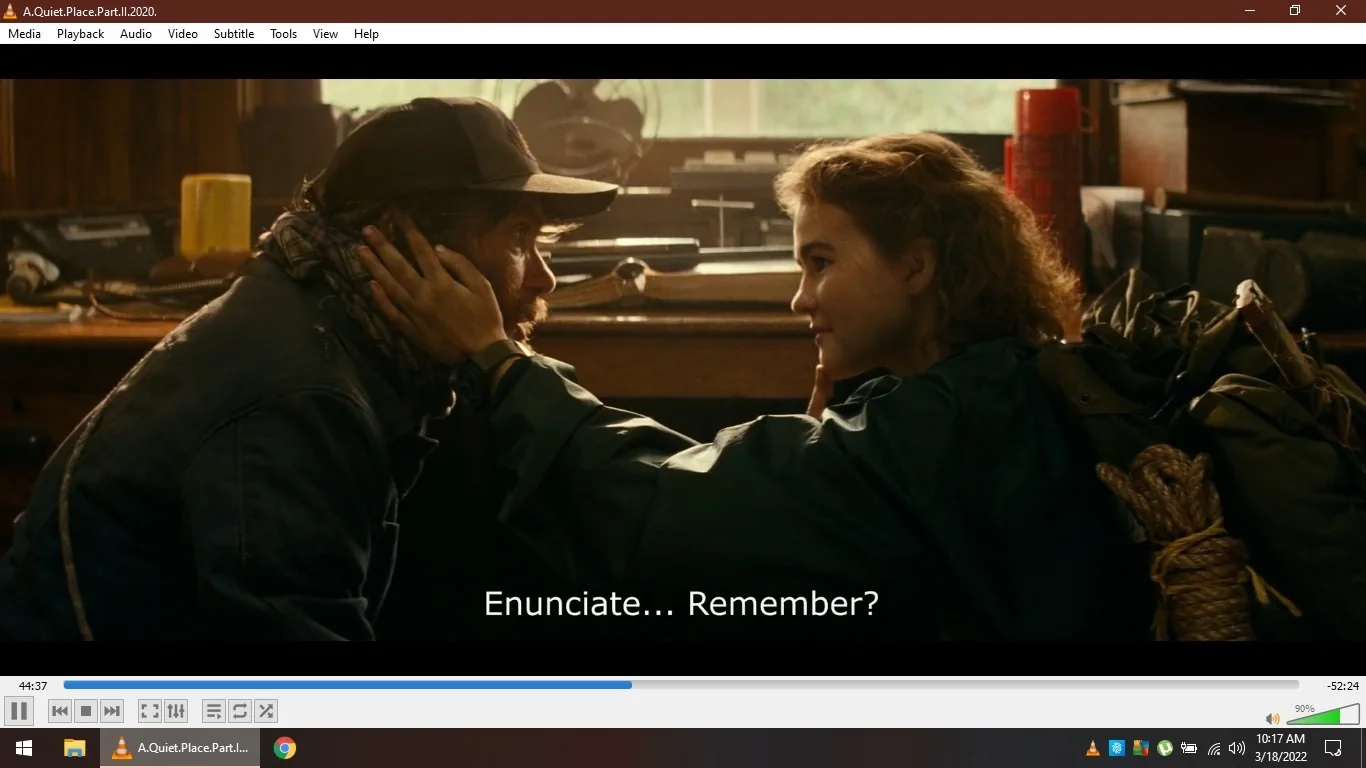
Task: Open the Windows Start menu
Action: tap(24, 748)
